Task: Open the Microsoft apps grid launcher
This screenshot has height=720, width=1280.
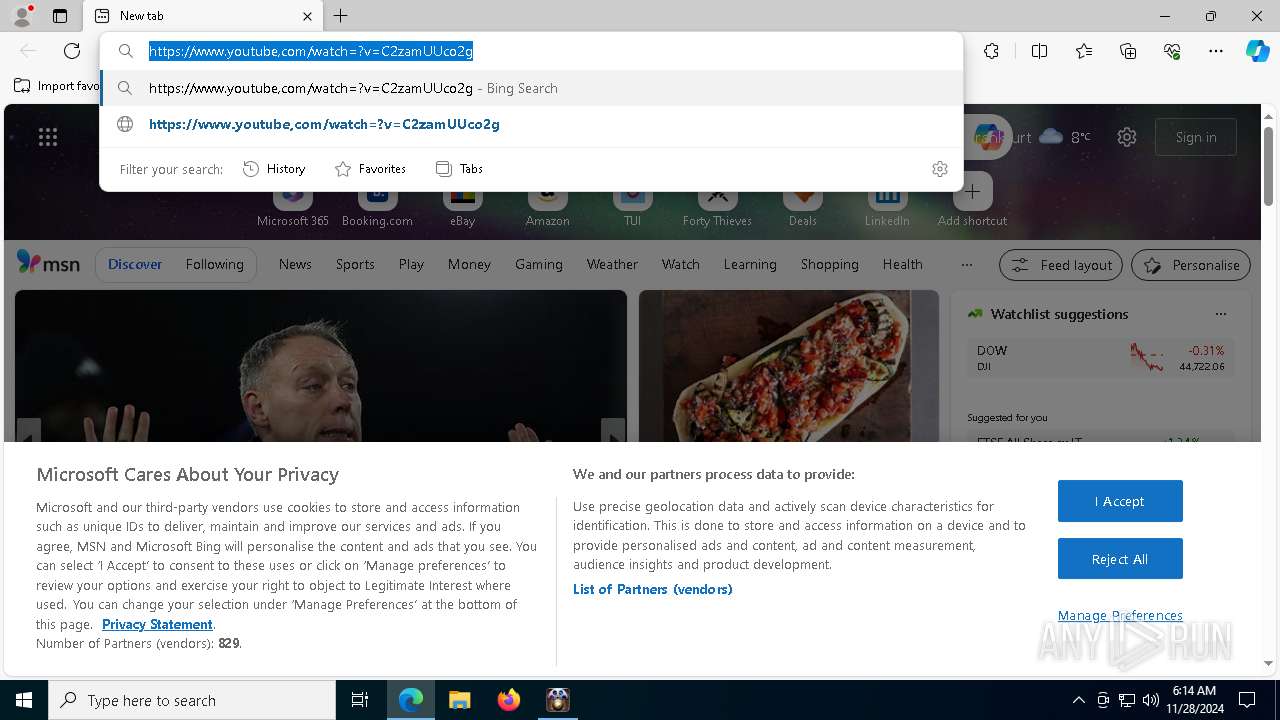Action: pyautogui.click(x=48, y=137)
